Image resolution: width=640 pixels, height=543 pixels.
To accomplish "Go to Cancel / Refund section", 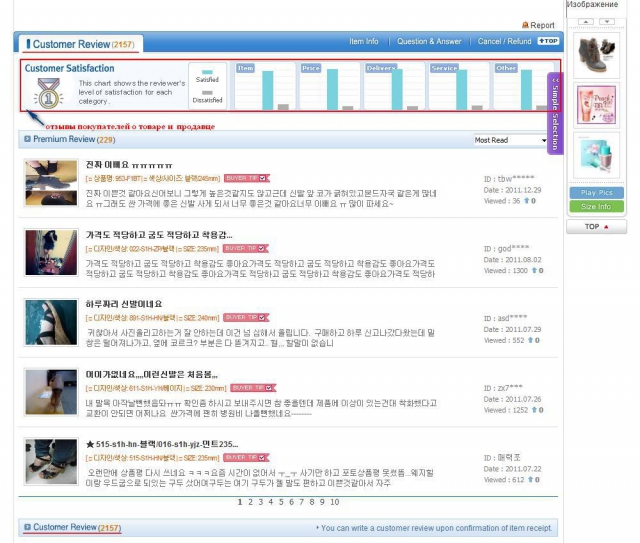I will 504,41.
